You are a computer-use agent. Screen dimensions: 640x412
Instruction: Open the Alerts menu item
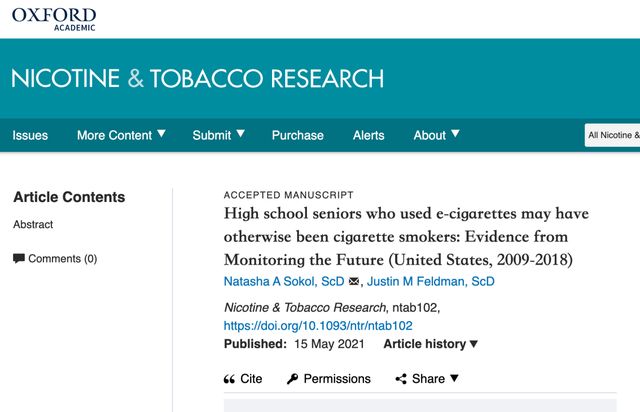pos(368,135)
